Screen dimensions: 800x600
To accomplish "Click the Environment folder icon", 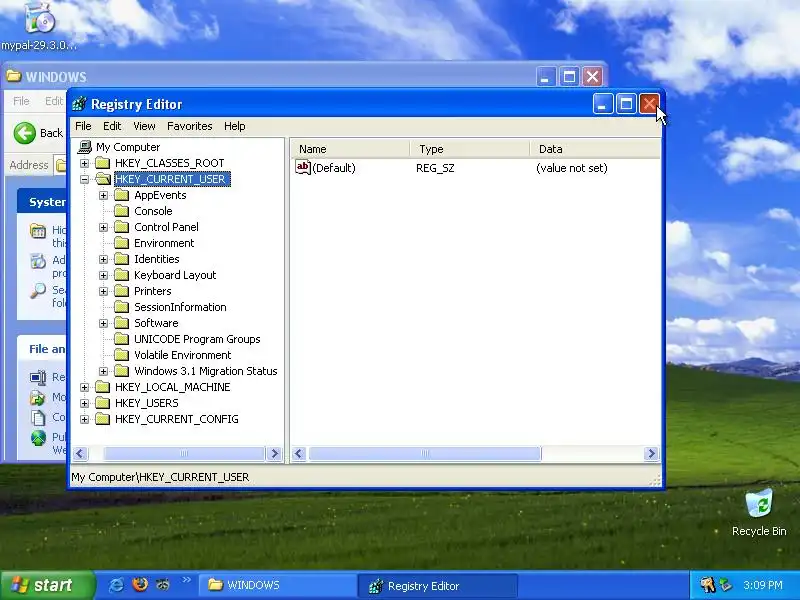I will (x=121, y=243).
